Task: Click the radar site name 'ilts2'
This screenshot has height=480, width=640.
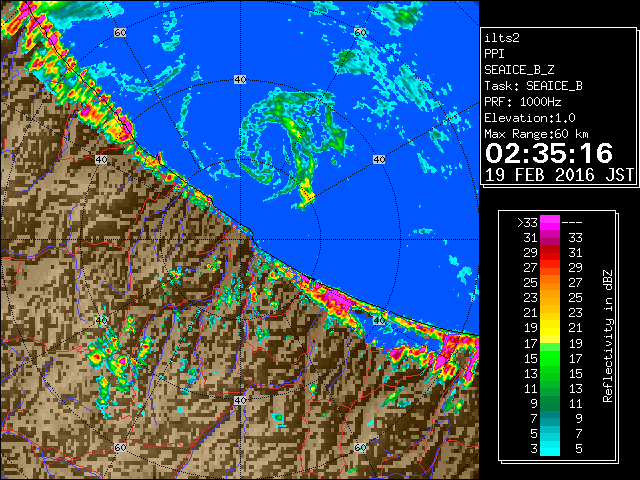Action: pyautogui.click(x=502, y=38)
